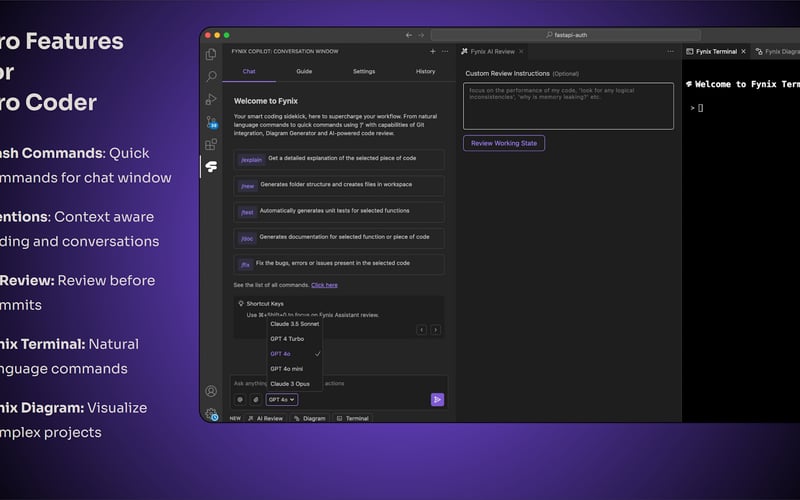Follow the Click here commands link
Screen dimensions: 800x500
324,285
